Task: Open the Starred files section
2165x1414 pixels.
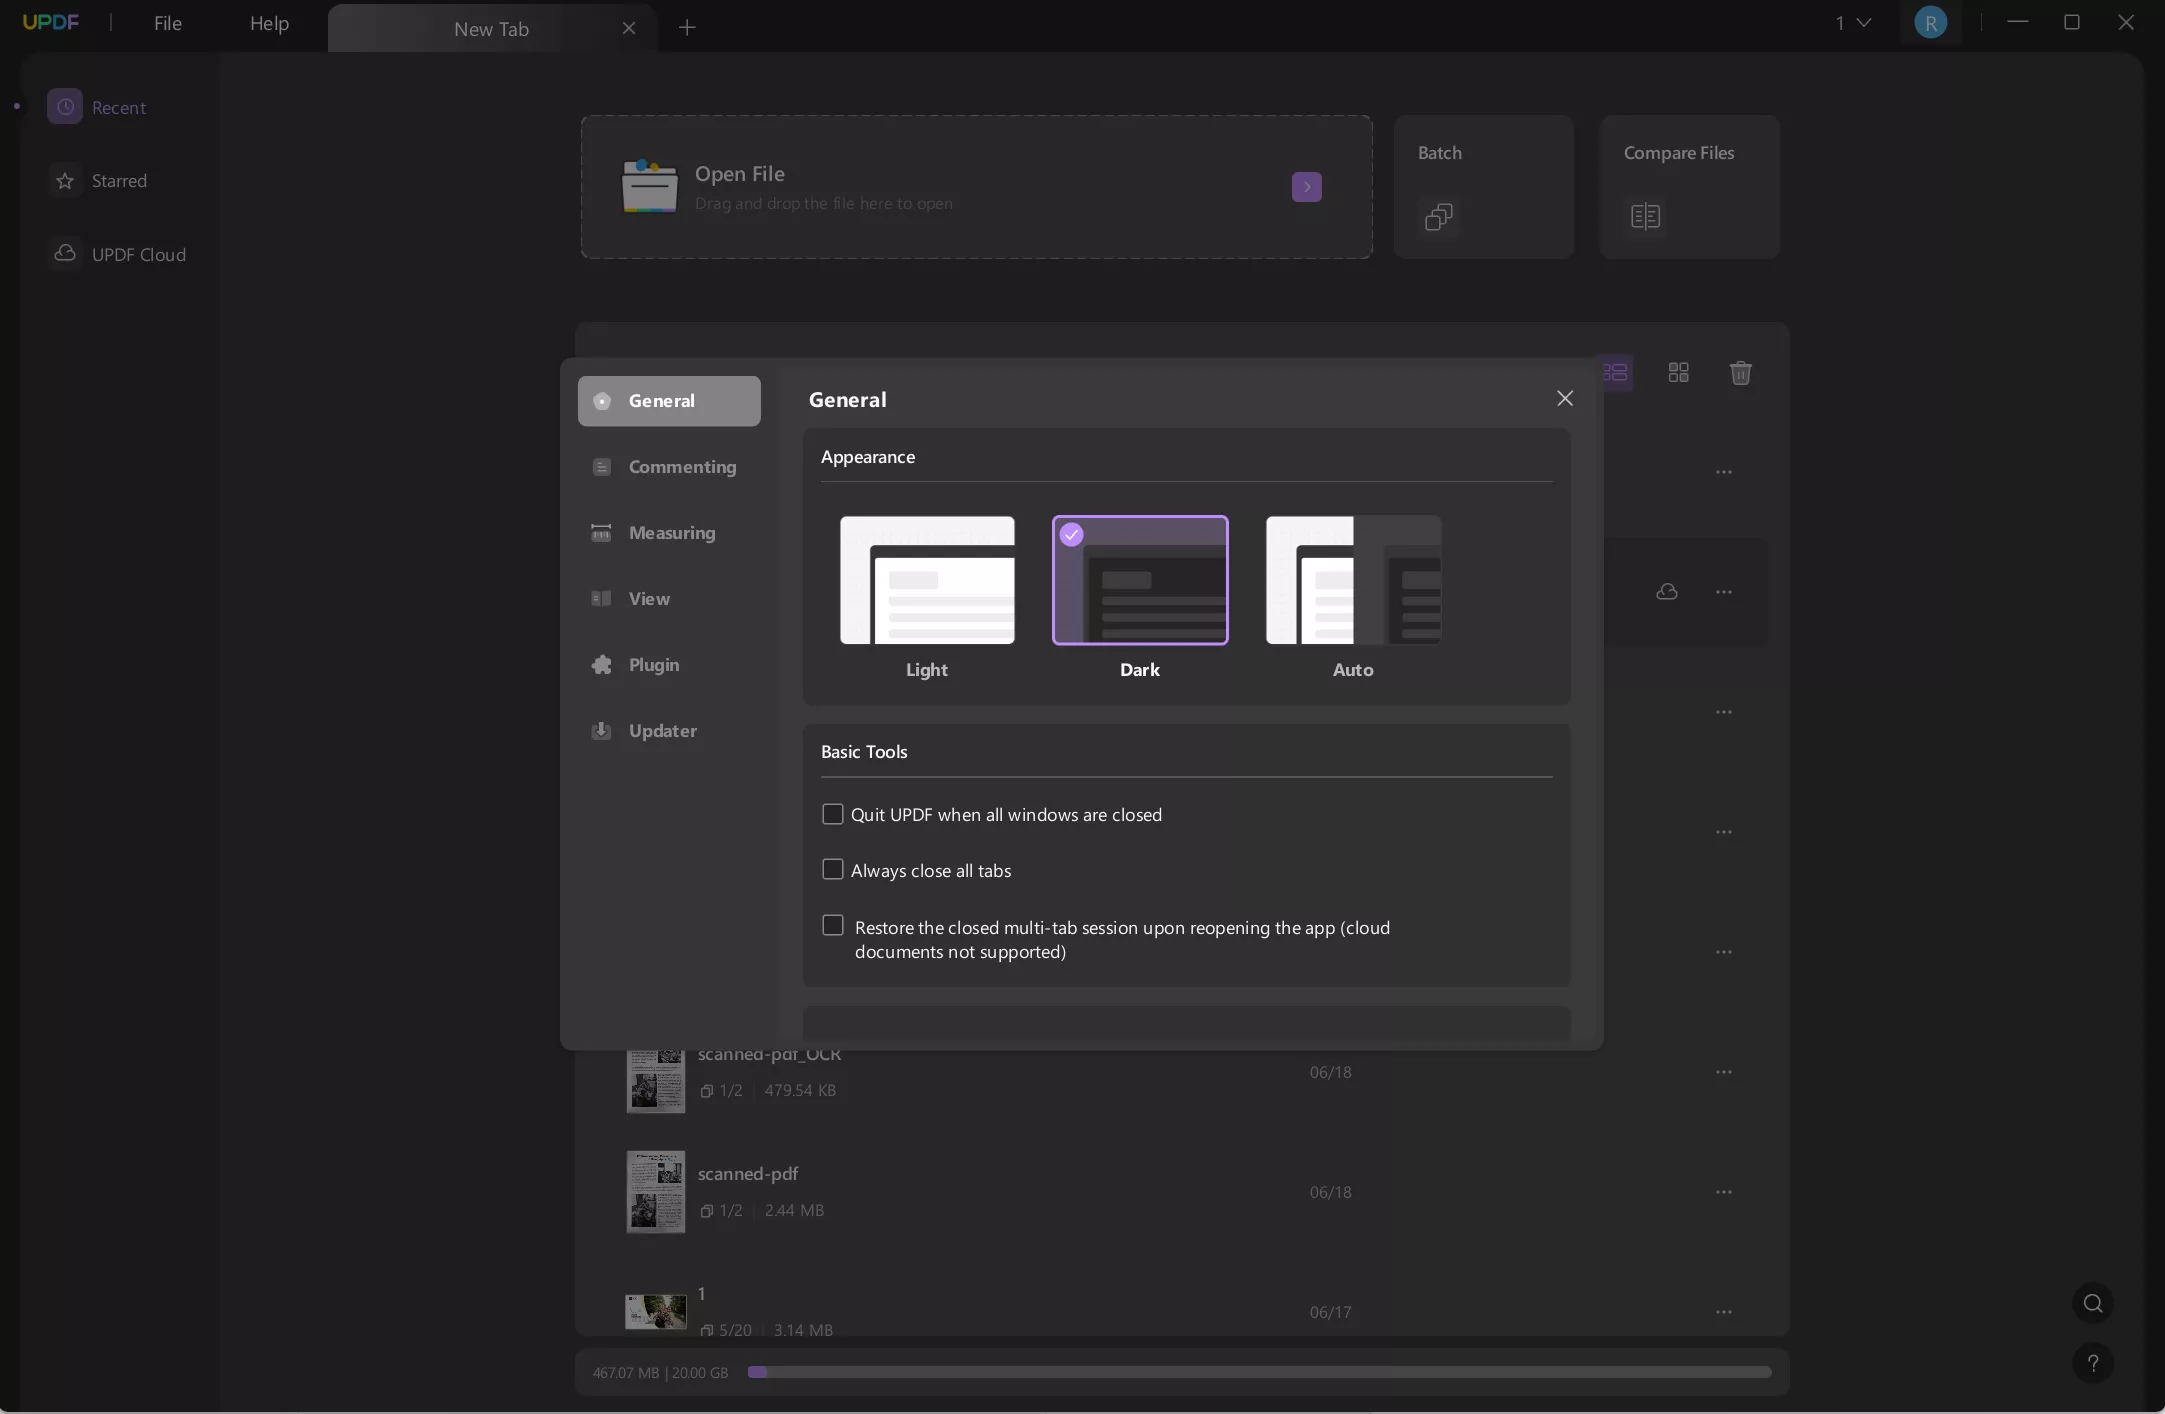Action: [97, 181]
